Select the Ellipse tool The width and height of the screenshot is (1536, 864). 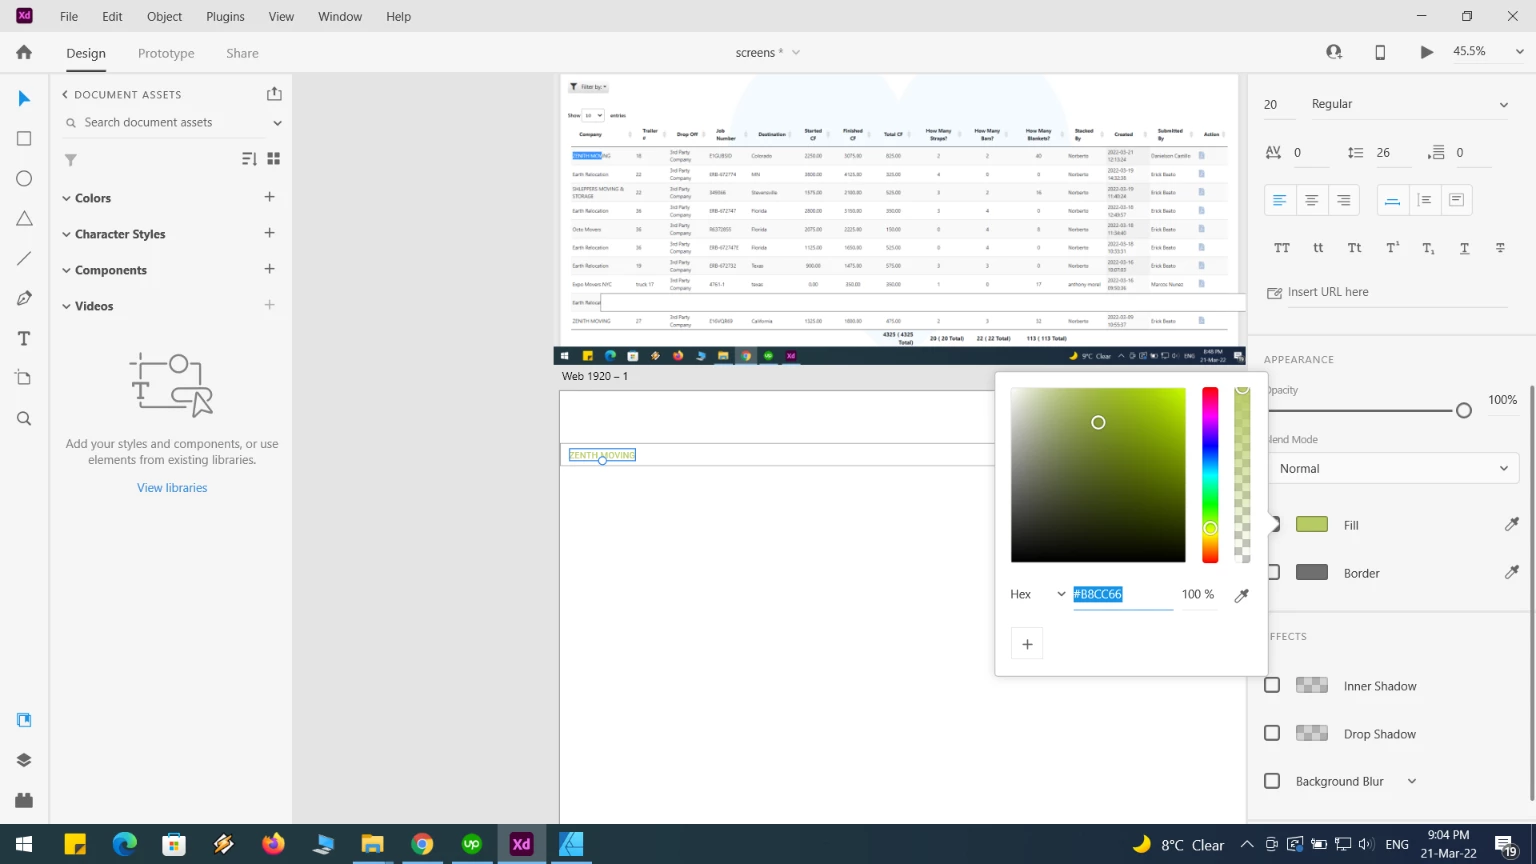tap(24, 178)
